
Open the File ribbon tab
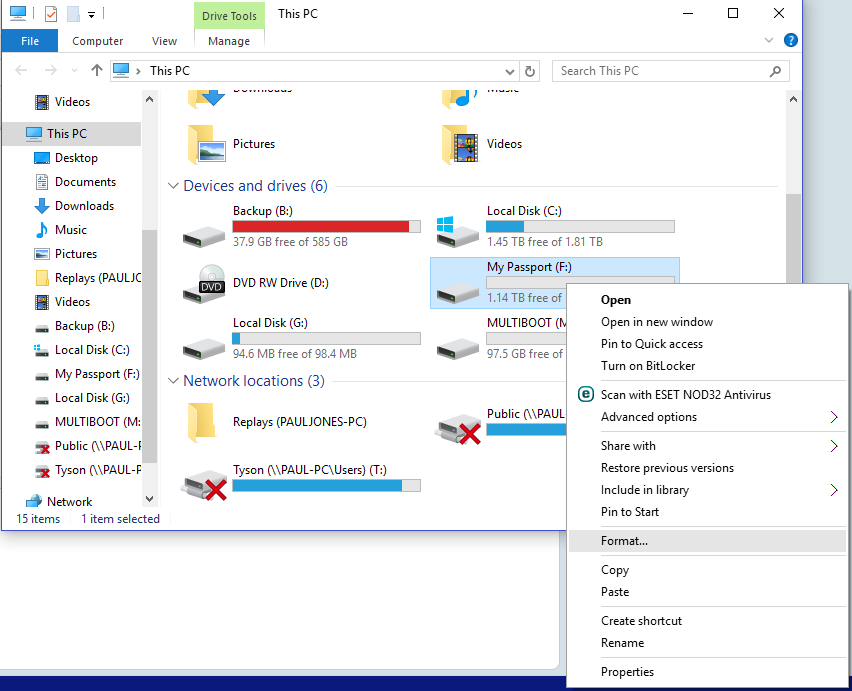point(30,41)
